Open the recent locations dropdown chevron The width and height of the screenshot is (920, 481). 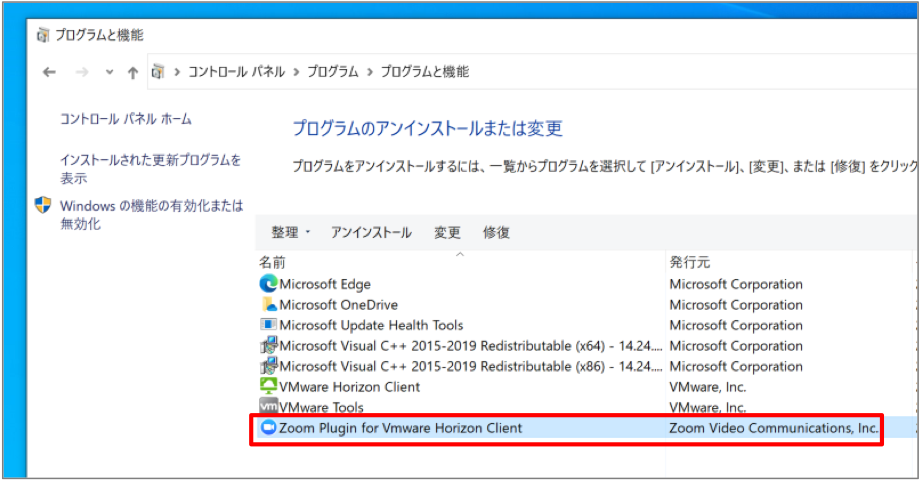click(x=109, y=72)
